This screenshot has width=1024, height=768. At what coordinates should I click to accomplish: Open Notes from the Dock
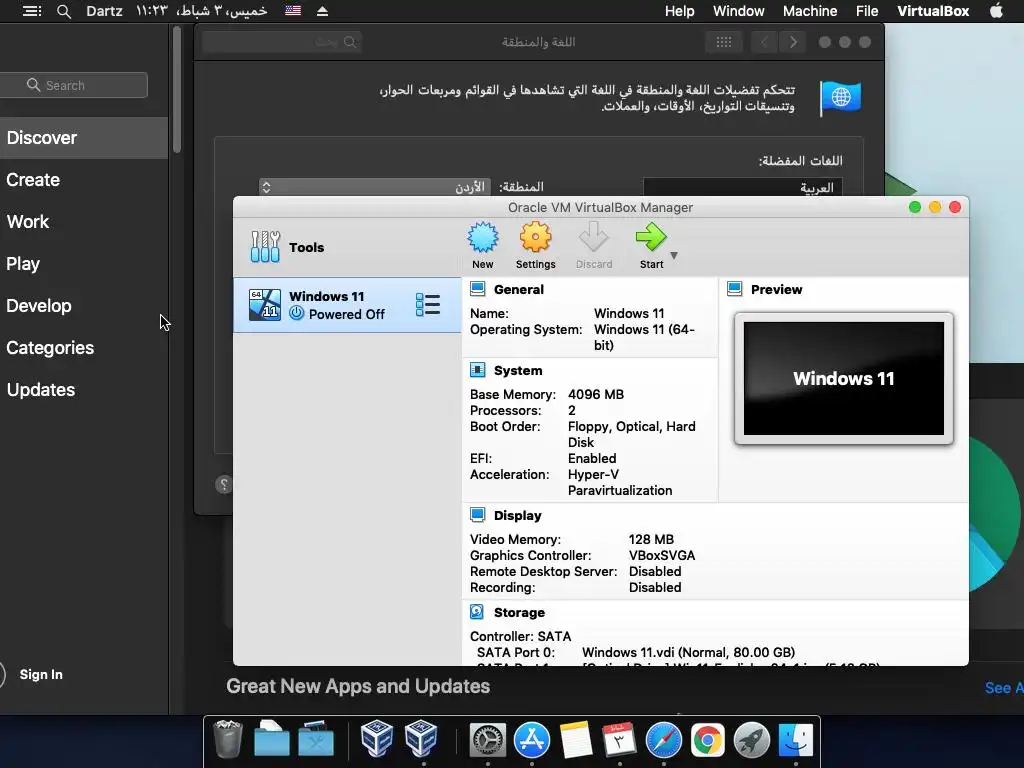575,740
